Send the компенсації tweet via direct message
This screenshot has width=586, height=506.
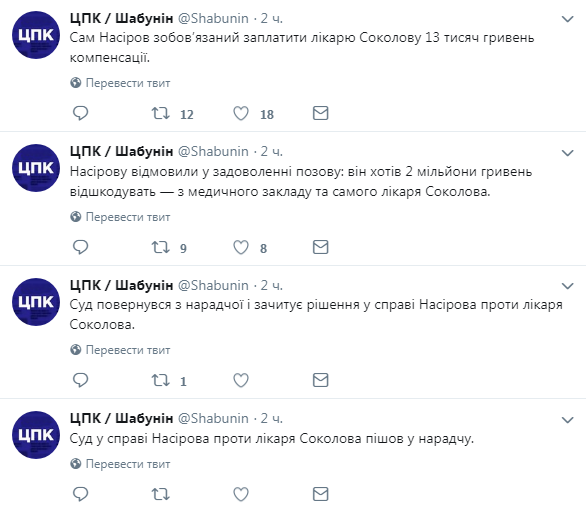click(x=320, y=113)
